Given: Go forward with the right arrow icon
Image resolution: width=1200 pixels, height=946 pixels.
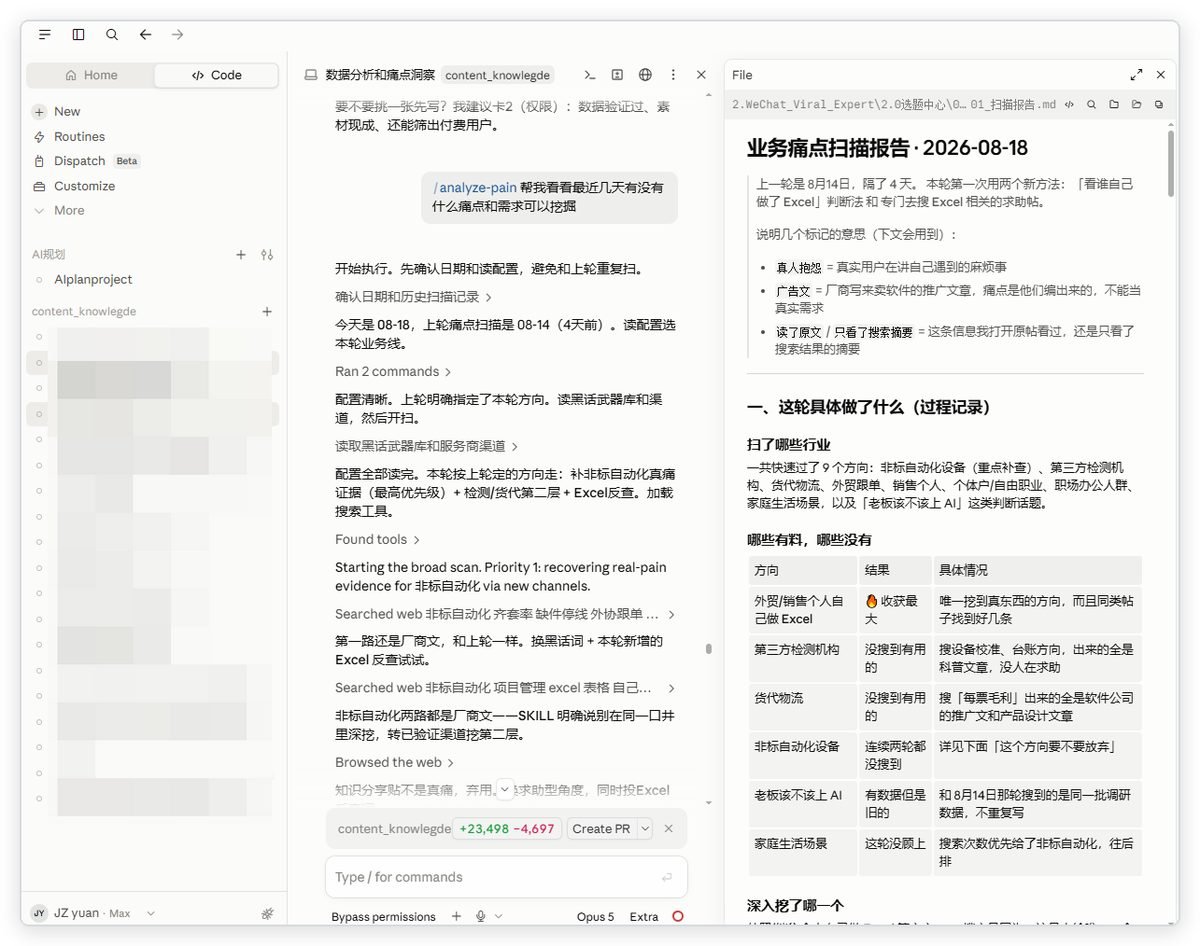Looking at the screenshot, I should 178,34.
